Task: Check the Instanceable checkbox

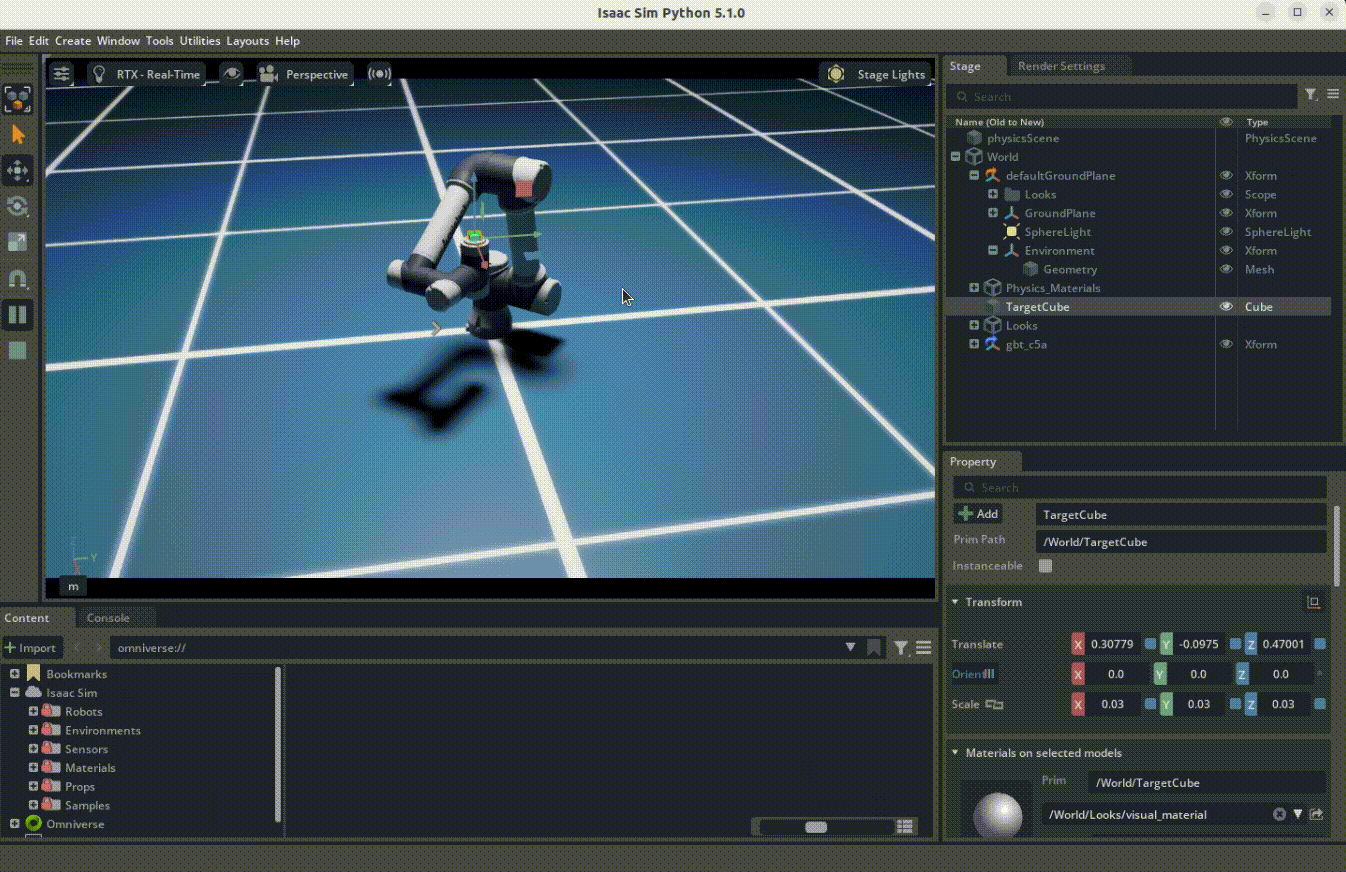Action: pyautogui.click(x=1045, y=566)
